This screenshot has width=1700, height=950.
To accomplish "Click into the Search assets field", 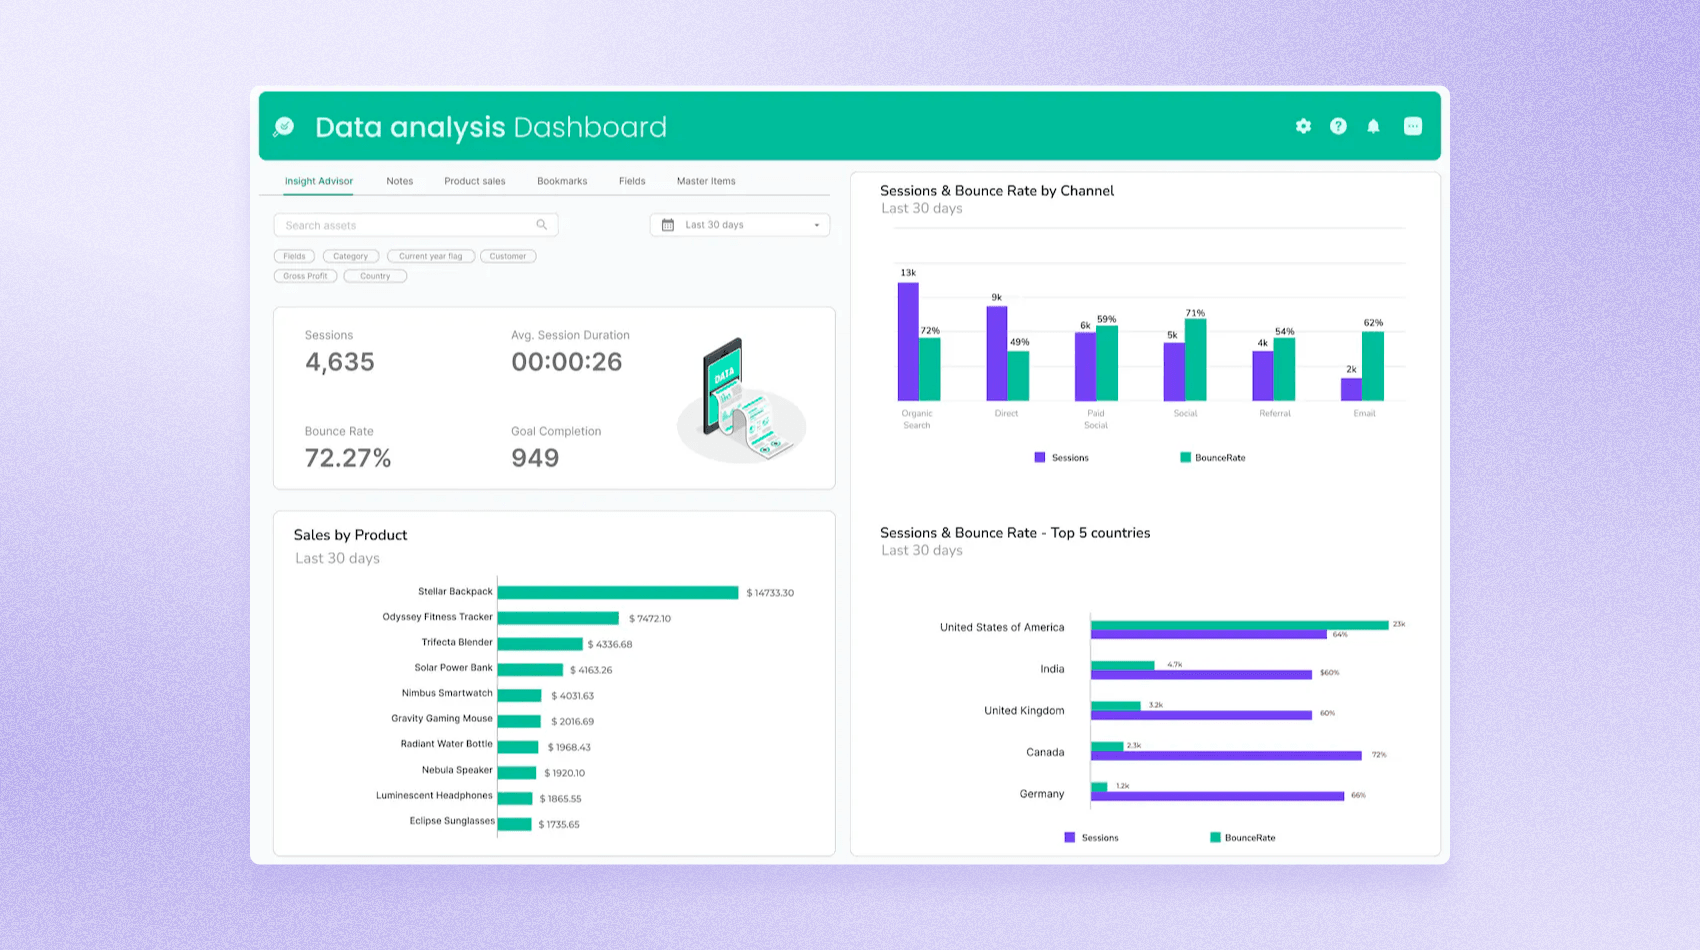I will point(405,225).
